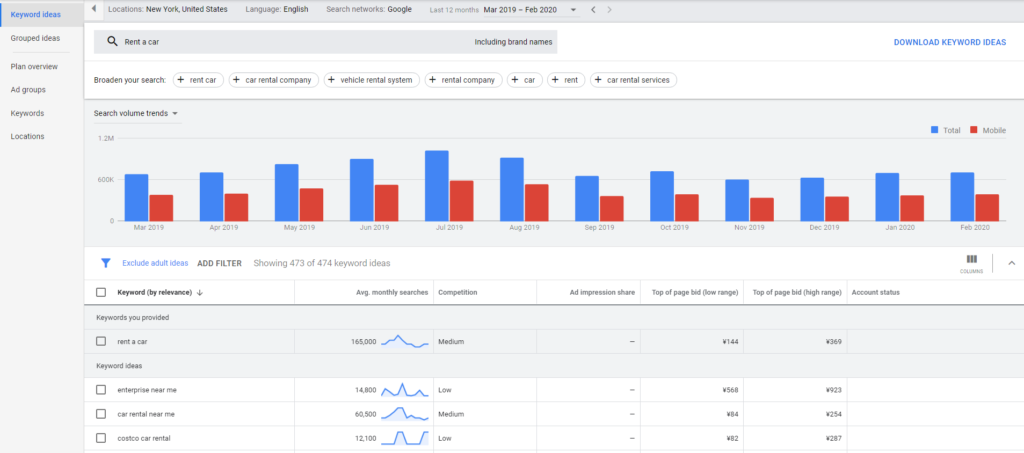View trend sparkline for enterprise near me
Screen dimensions: 1024x453
point(405,390)
